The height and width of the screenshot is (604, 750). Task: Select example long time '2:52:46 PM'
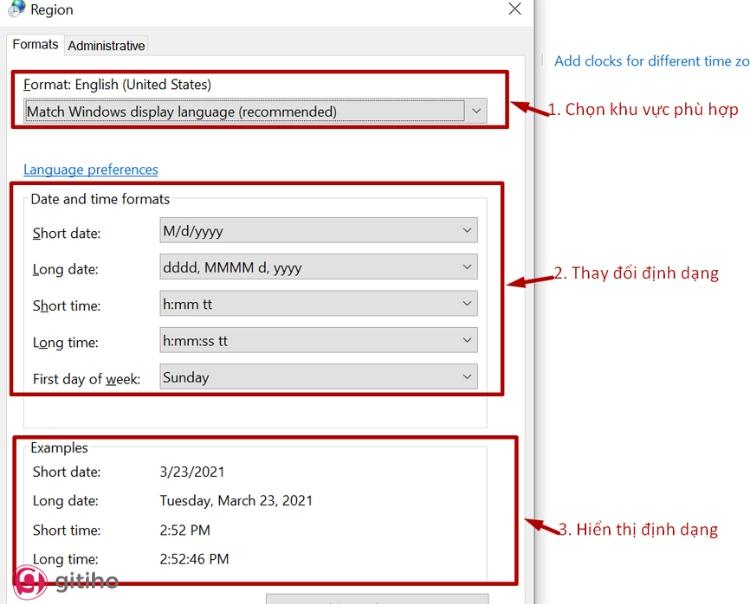tap(194, 559)
